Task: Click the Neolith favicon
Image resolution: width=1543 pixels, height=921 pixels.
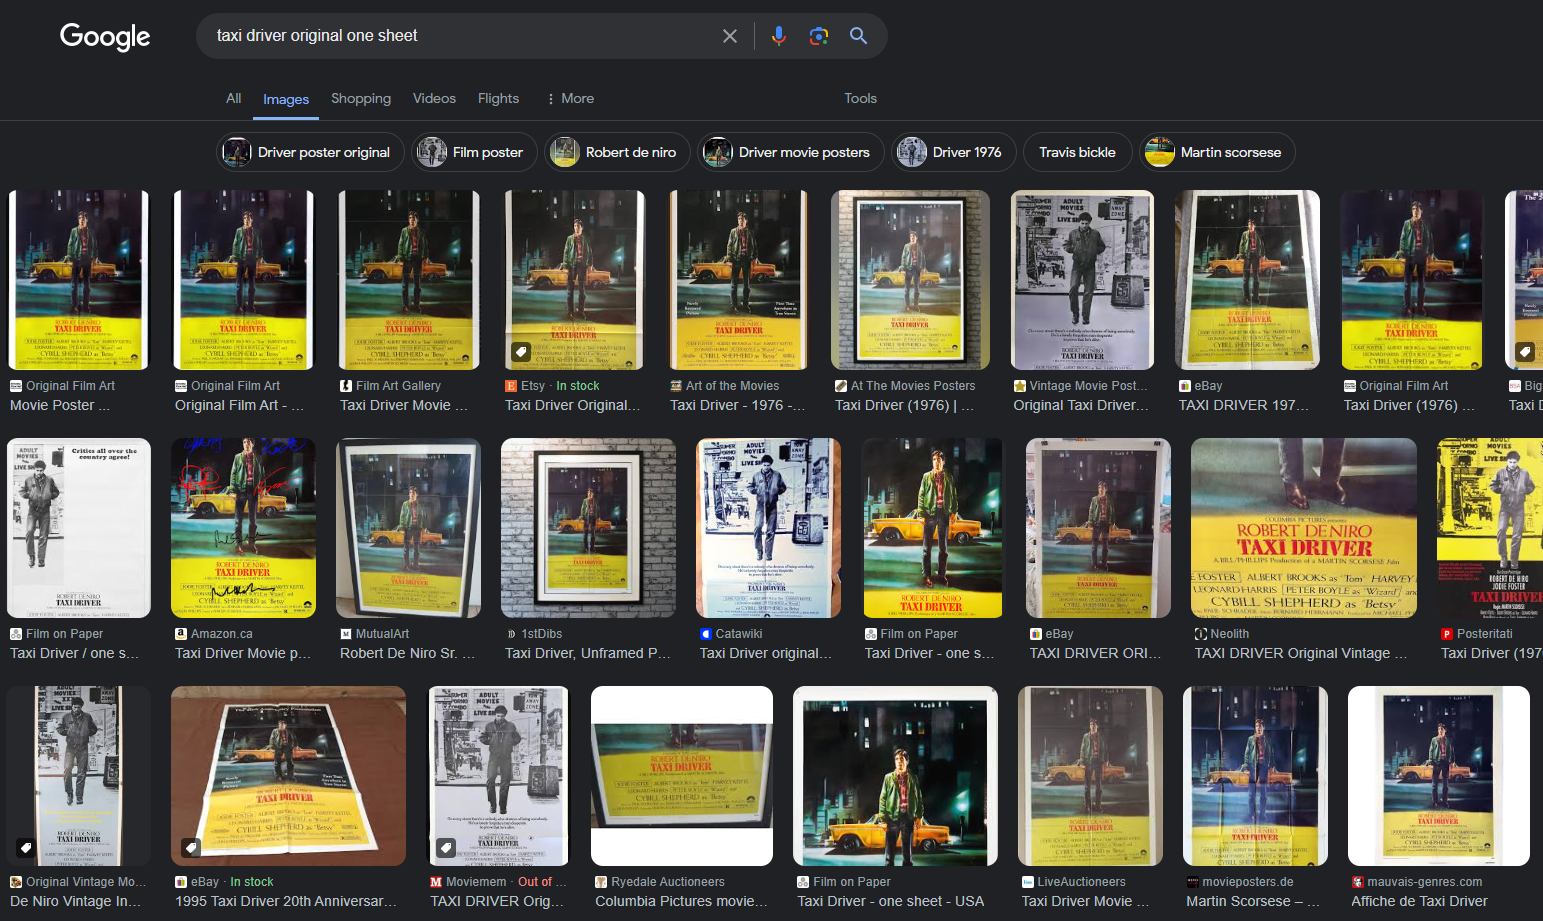Action: [1201, 634]
